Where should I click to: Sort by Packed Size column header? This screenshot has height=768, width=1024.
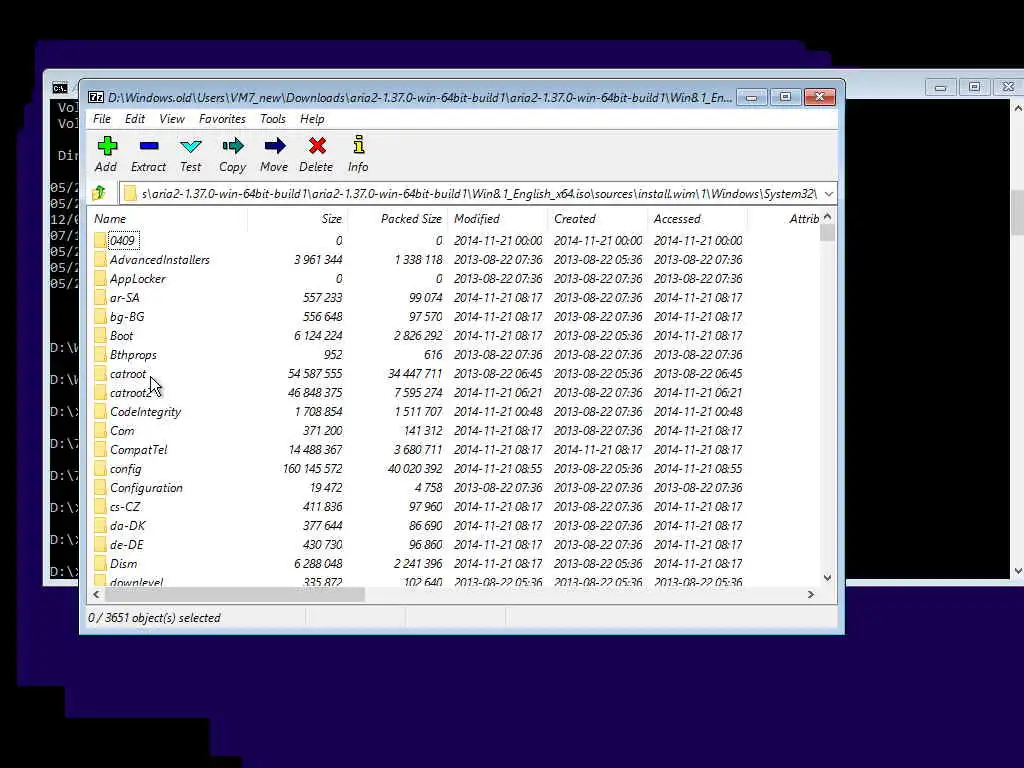pos(397,219)
